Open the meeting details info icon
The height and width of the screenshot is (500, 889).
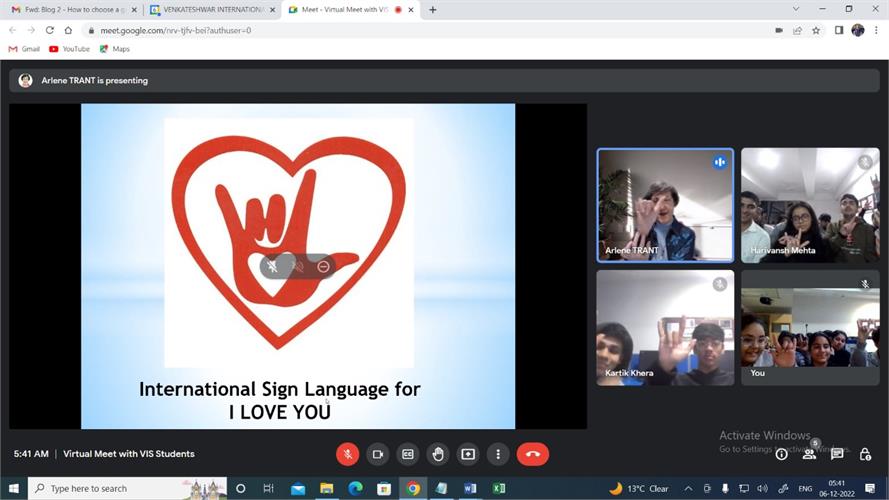pyautogui.click(x=781, y=454)
